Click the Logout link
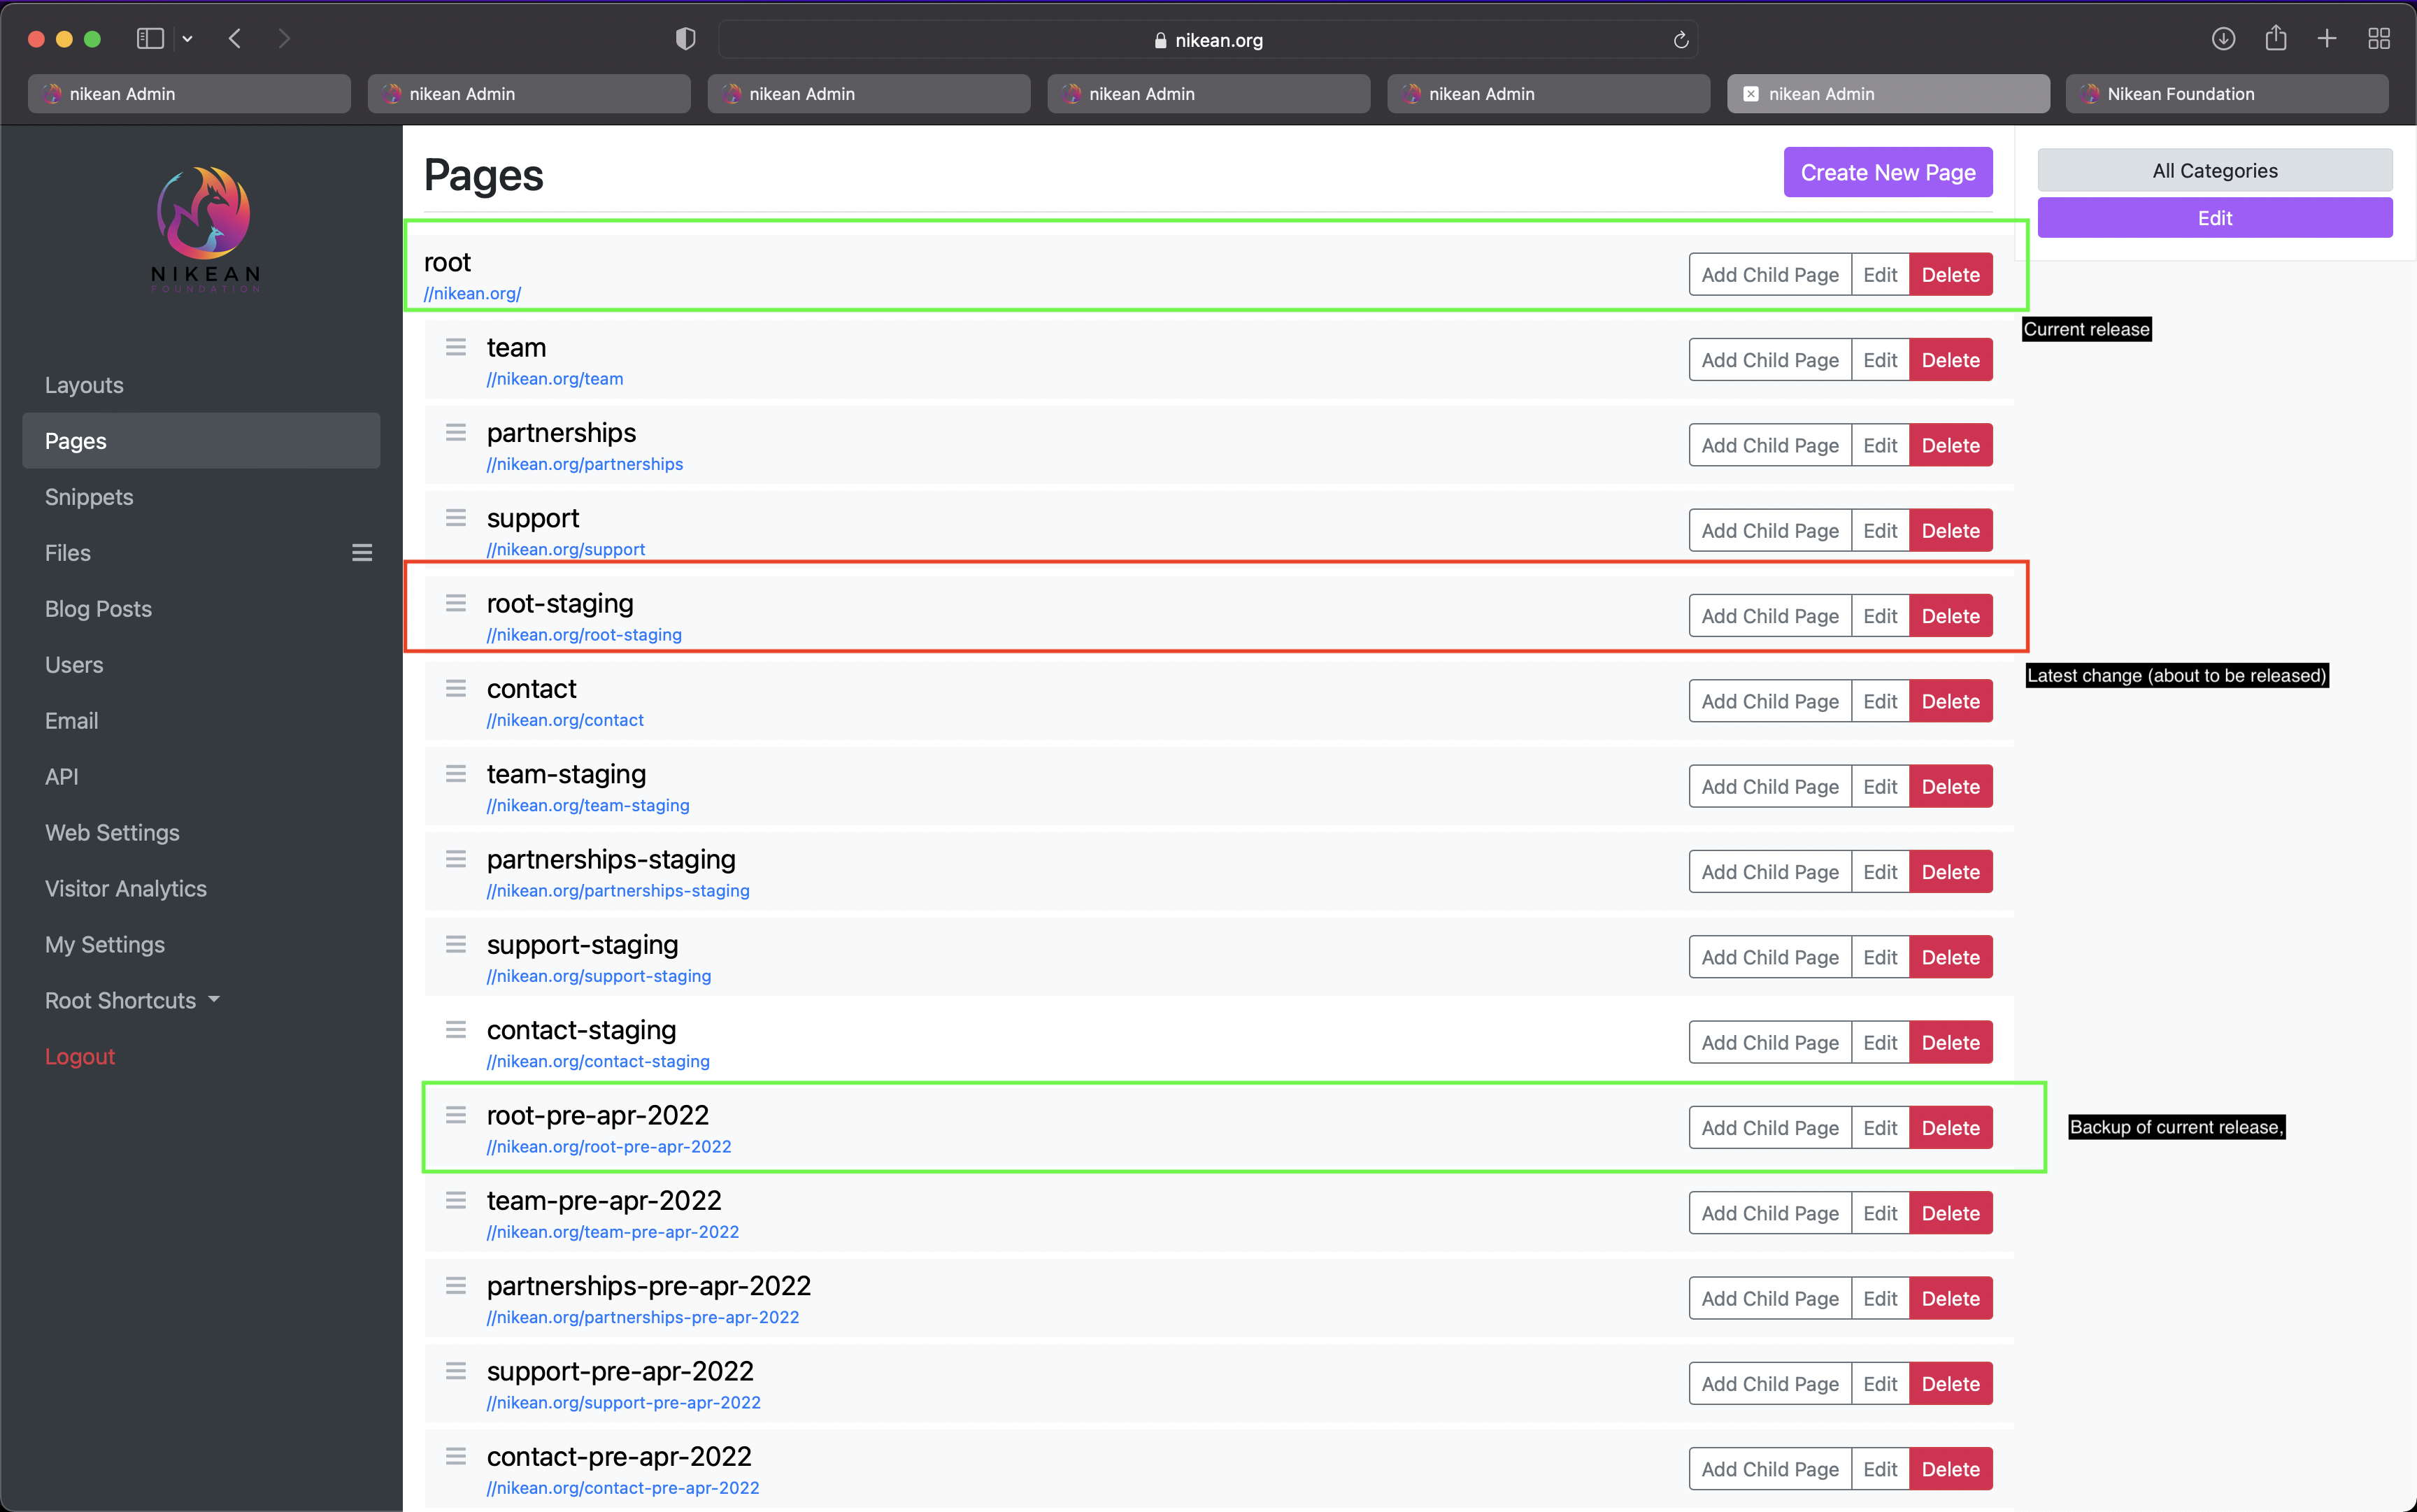Viewport: 2417px width, 1512px height. 80,1057
